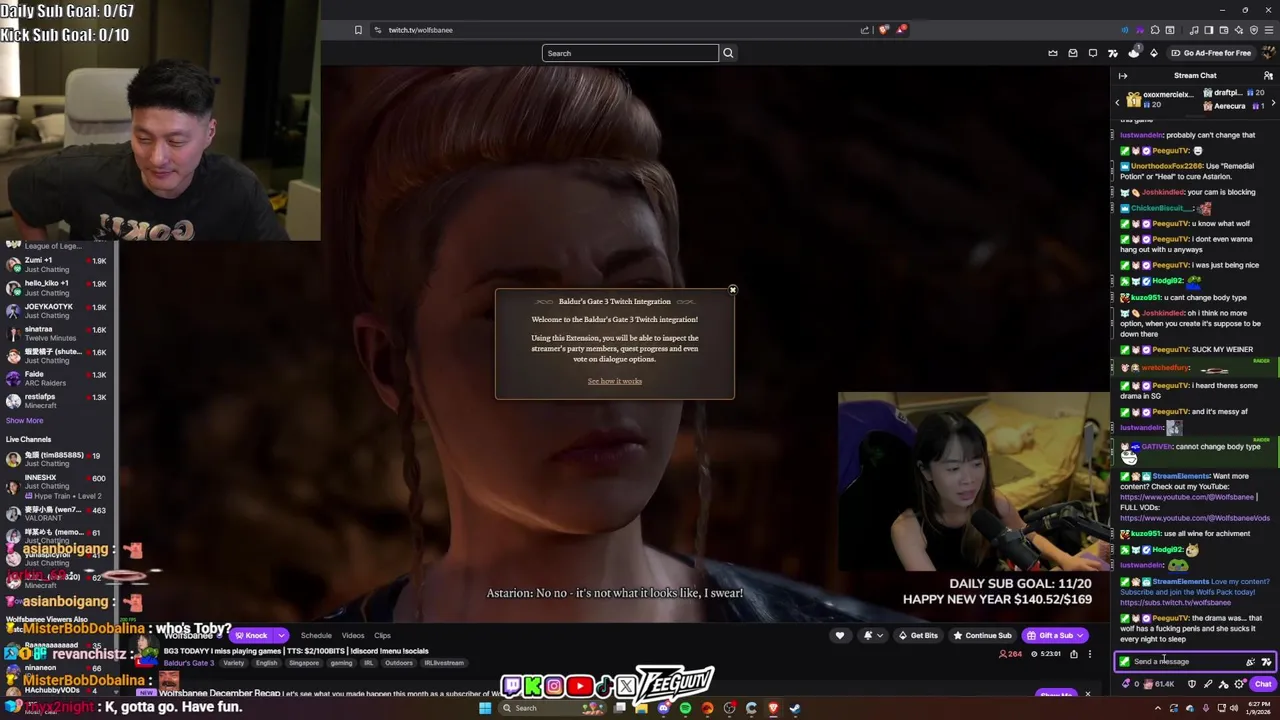Click the Chat send button
The width and height of the screenshot is (1280, 720).
1263,684
